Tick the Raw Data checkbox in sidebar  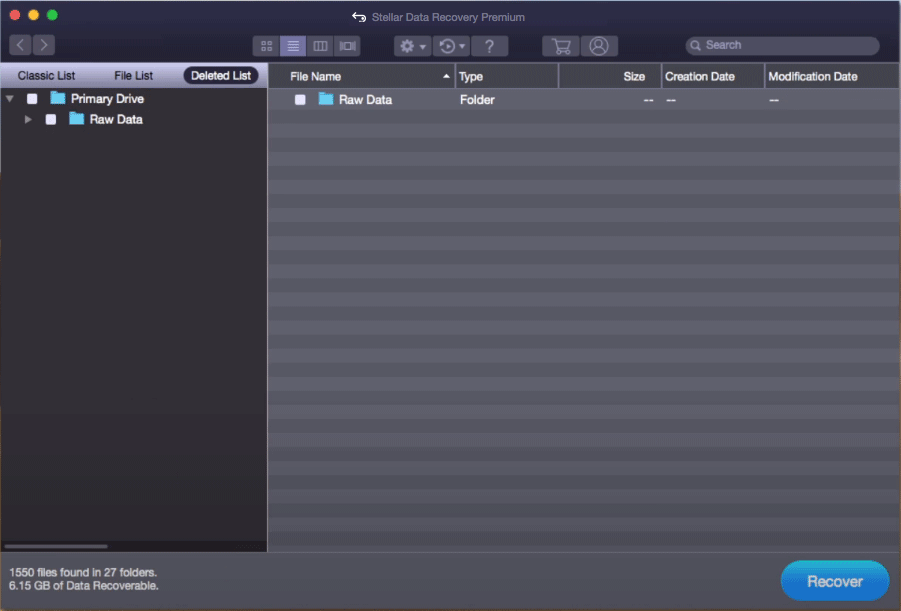click(51, 119)
